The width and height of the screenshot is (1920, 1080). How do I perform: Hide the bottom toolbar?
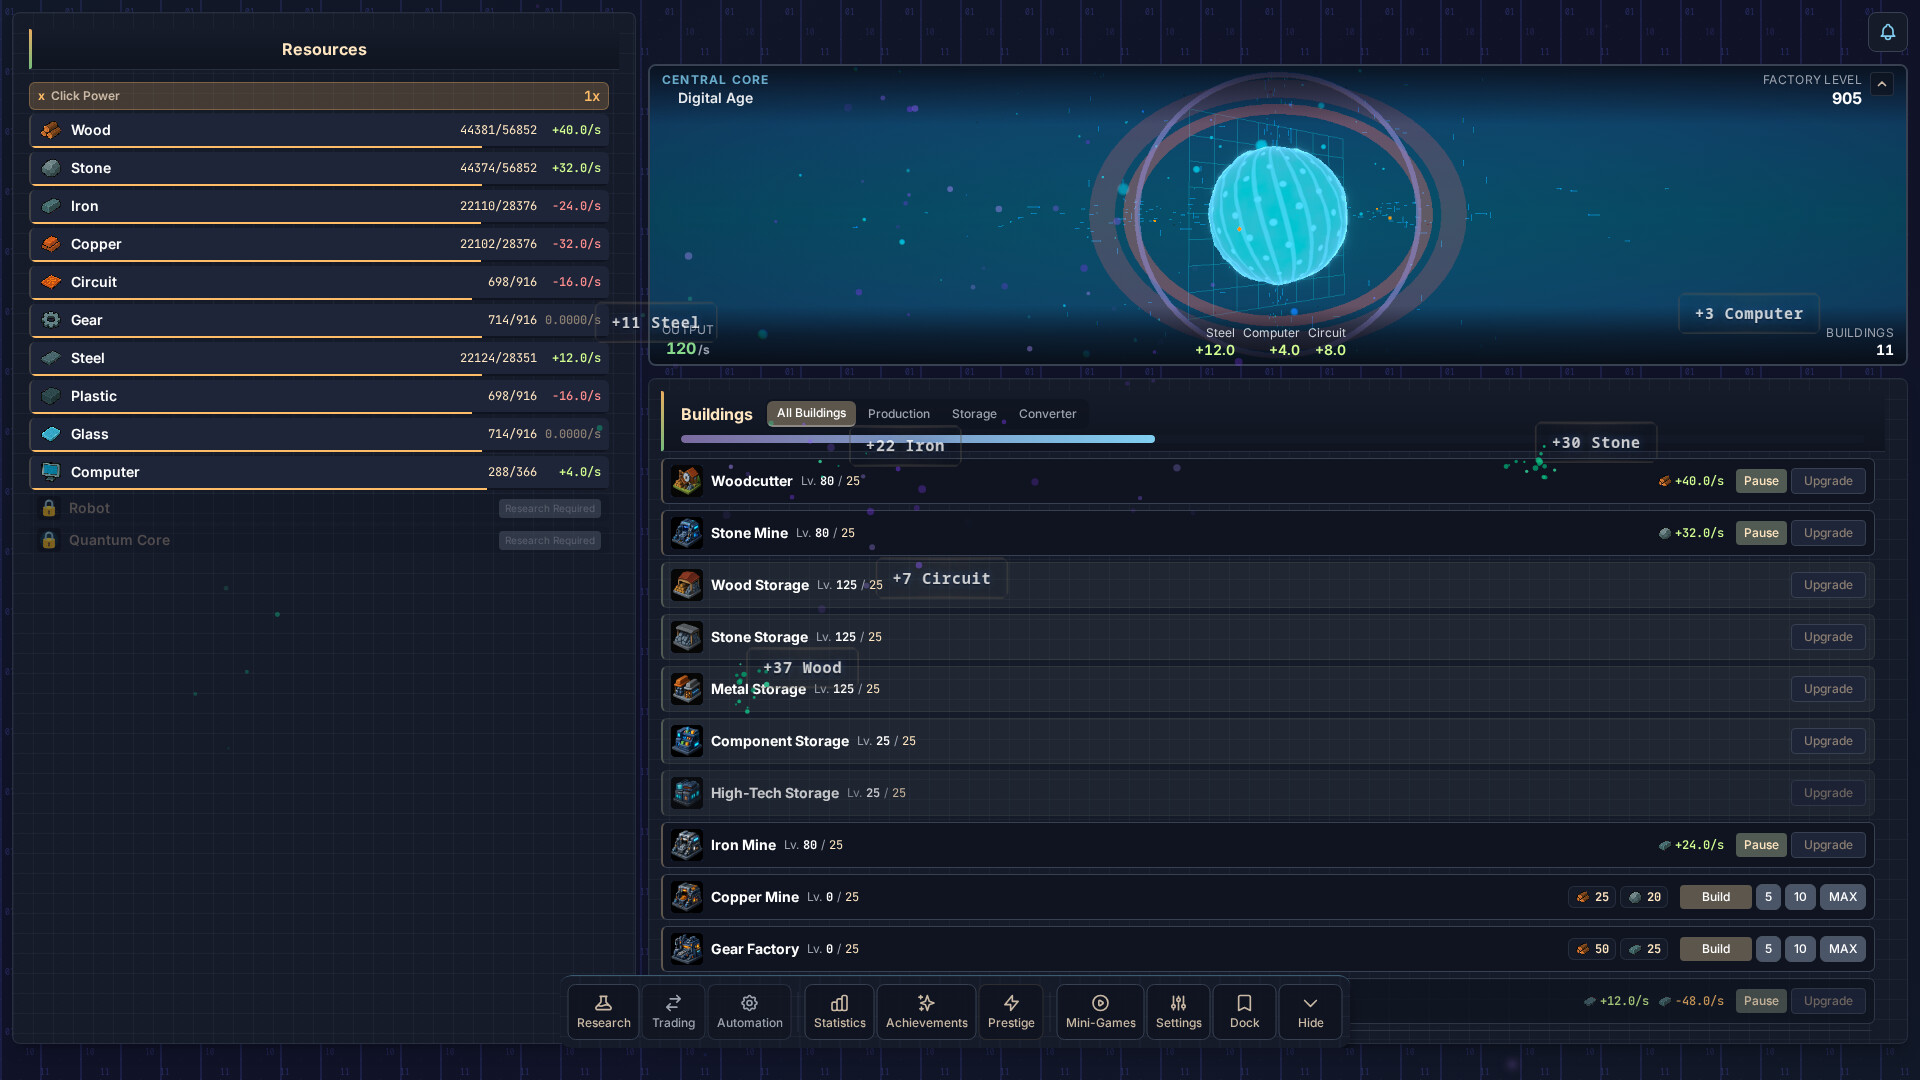click(x=1311, y=1012)
